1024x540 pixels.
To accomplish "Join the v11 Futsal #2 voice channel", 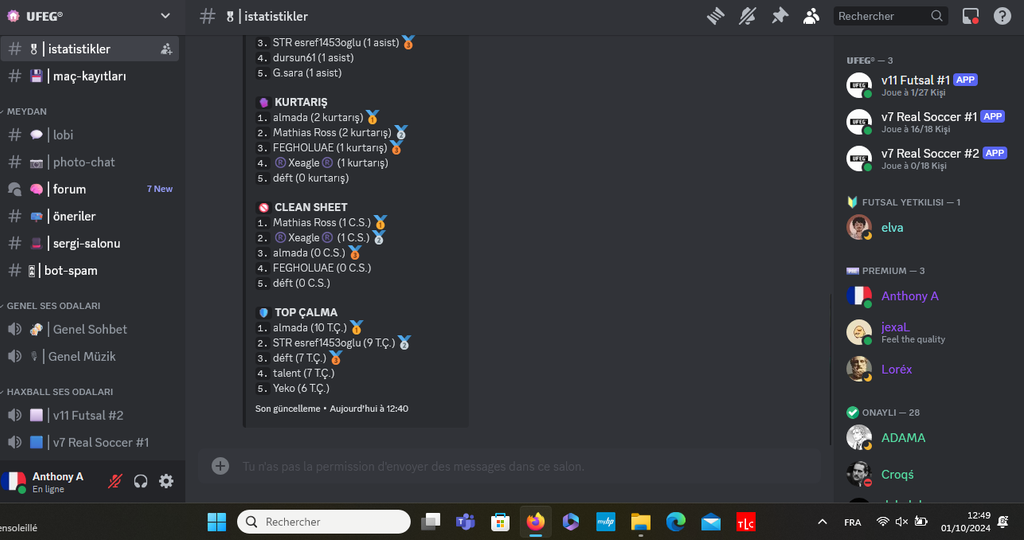I will click(x=90, y=415).
